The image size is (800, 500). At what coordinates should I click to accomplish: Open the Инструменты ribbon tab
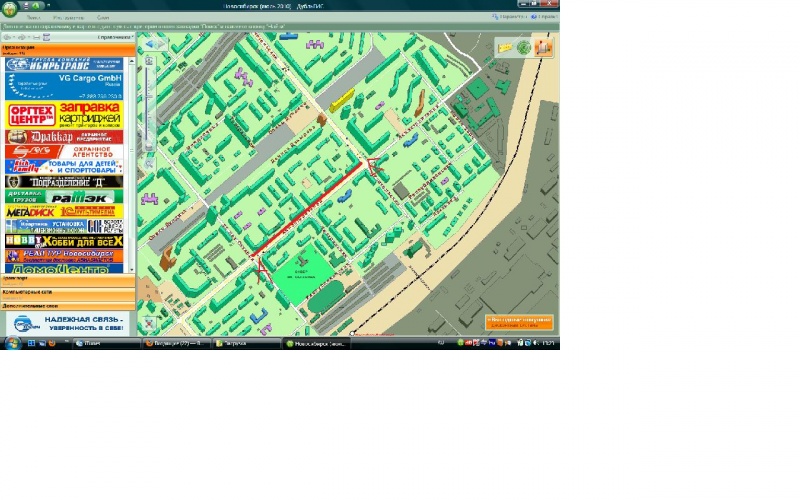point(68,18)
